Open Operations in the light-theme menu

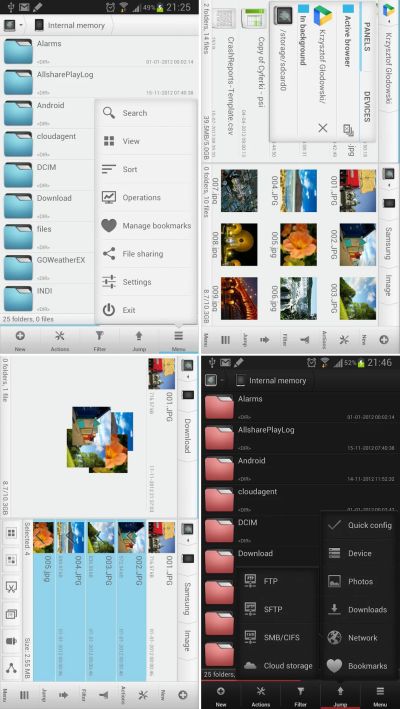[146, 198]
